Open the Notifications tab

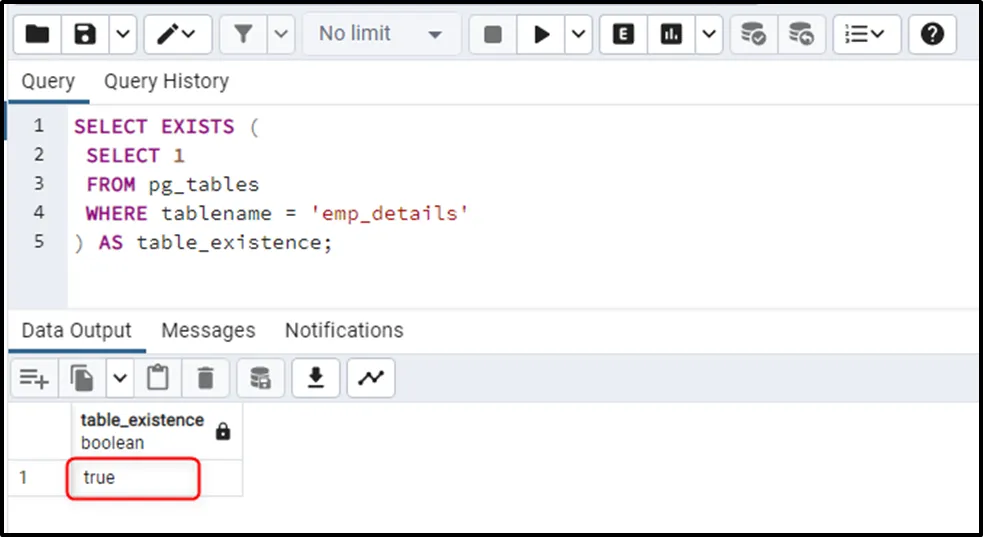(344, 330)
